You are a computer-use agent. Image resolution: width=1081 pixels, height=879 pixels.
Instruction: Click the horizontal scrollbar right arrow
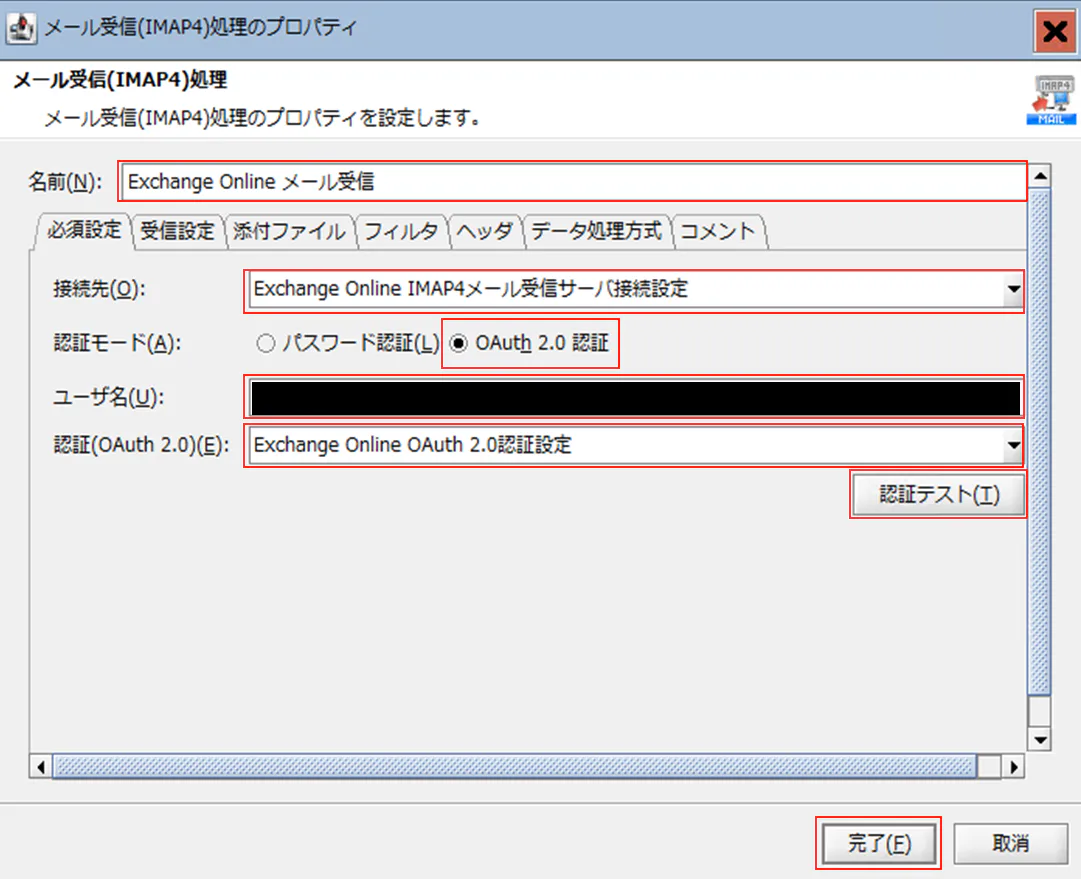click(1012, 766)
